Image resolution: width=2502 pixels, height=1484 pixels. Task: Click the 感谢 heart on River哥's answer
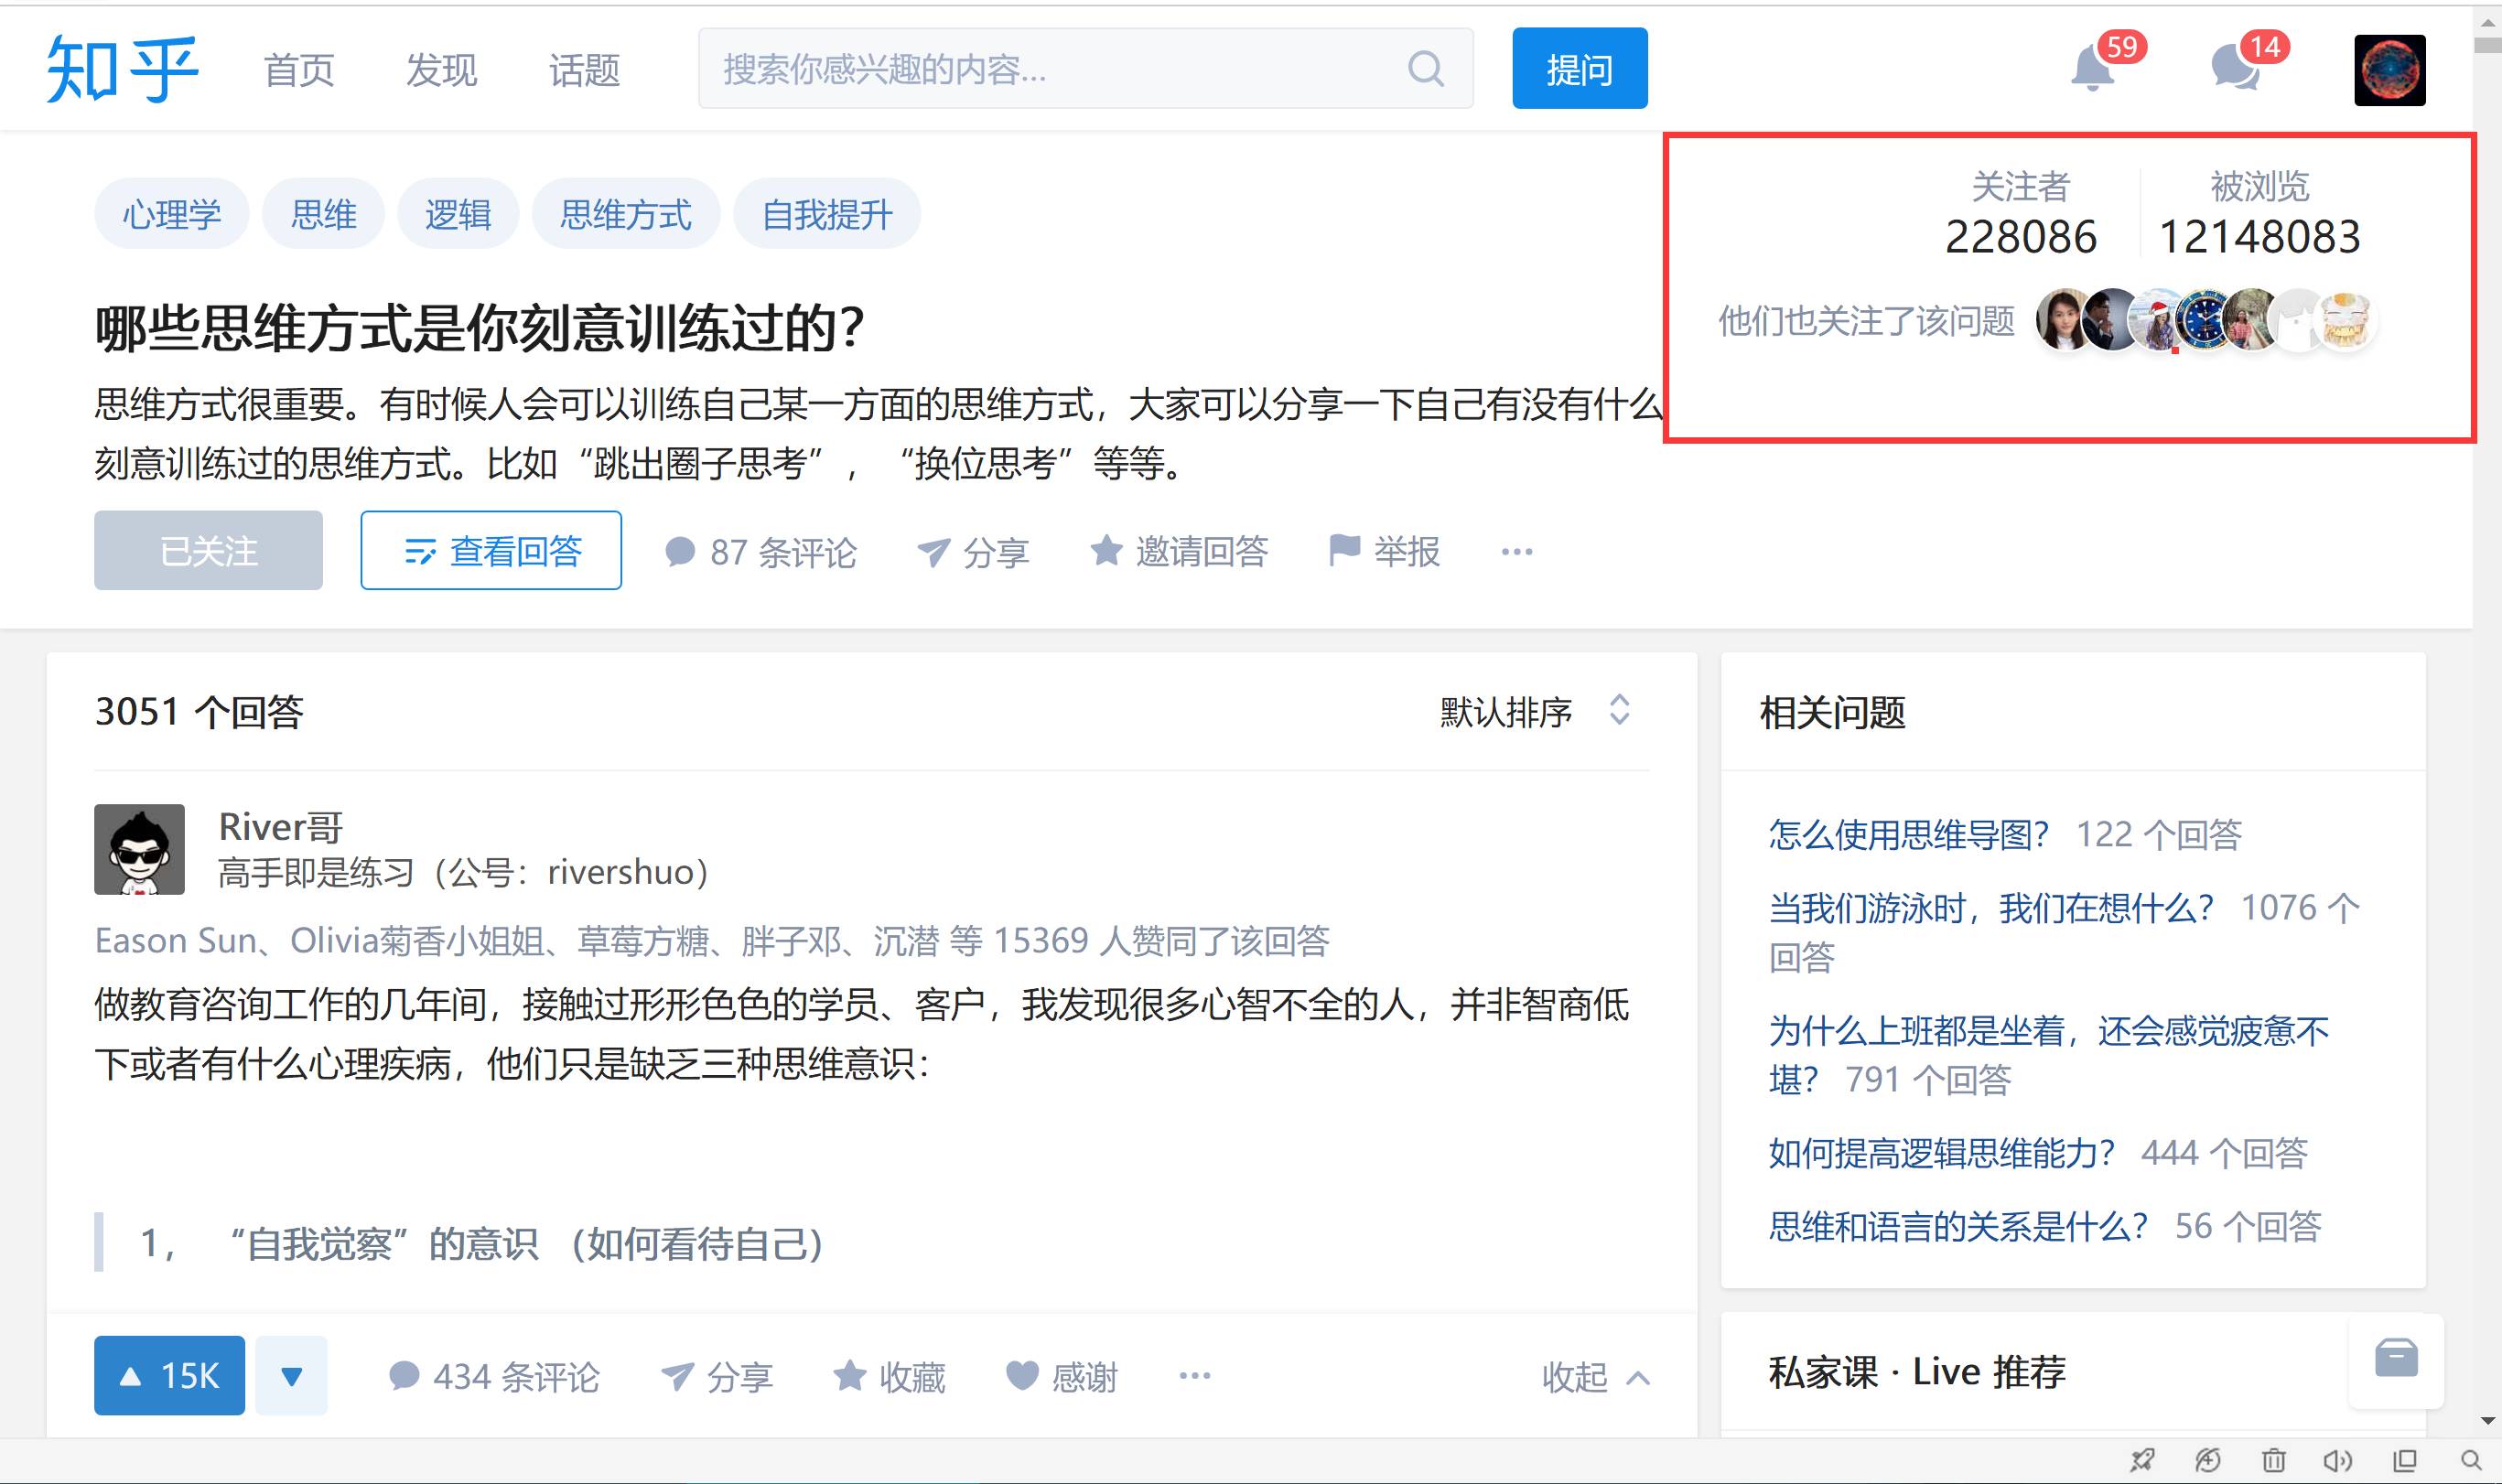pos(1022,1376)
